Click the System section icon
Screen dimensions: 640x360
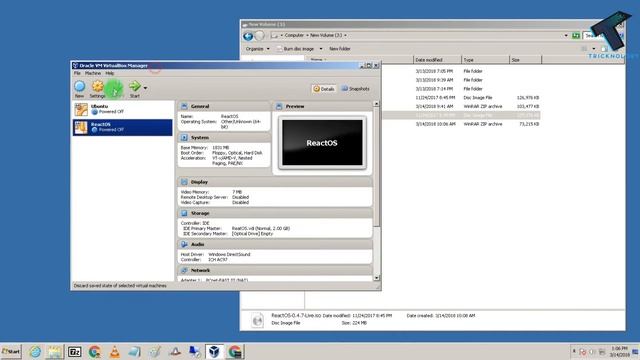coord(184,138)
